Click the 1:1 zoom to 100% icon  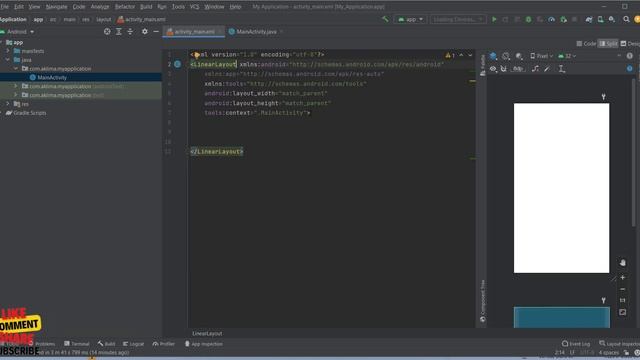(x=622, y=300)
